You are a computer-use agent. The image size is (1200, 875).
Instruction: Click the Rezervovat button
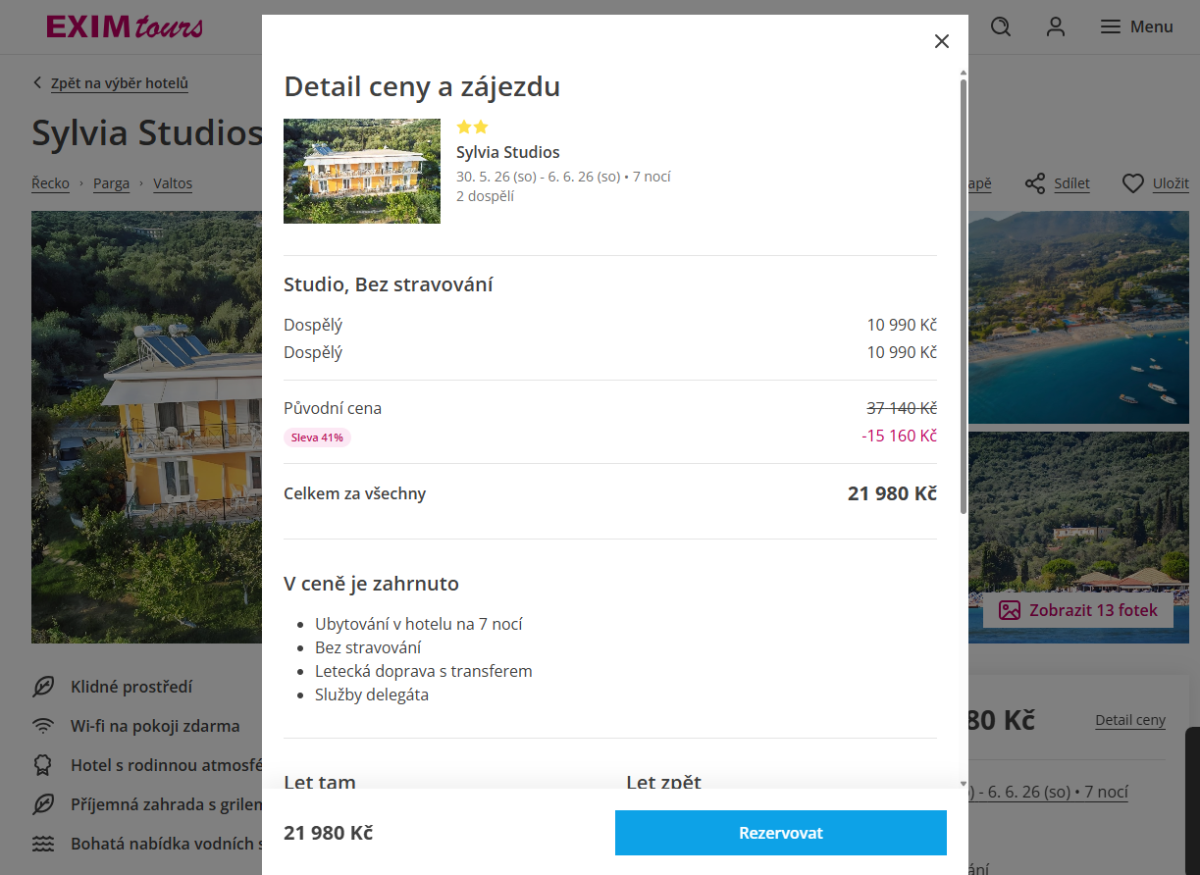pyautogui.click(x=780, y=833)
